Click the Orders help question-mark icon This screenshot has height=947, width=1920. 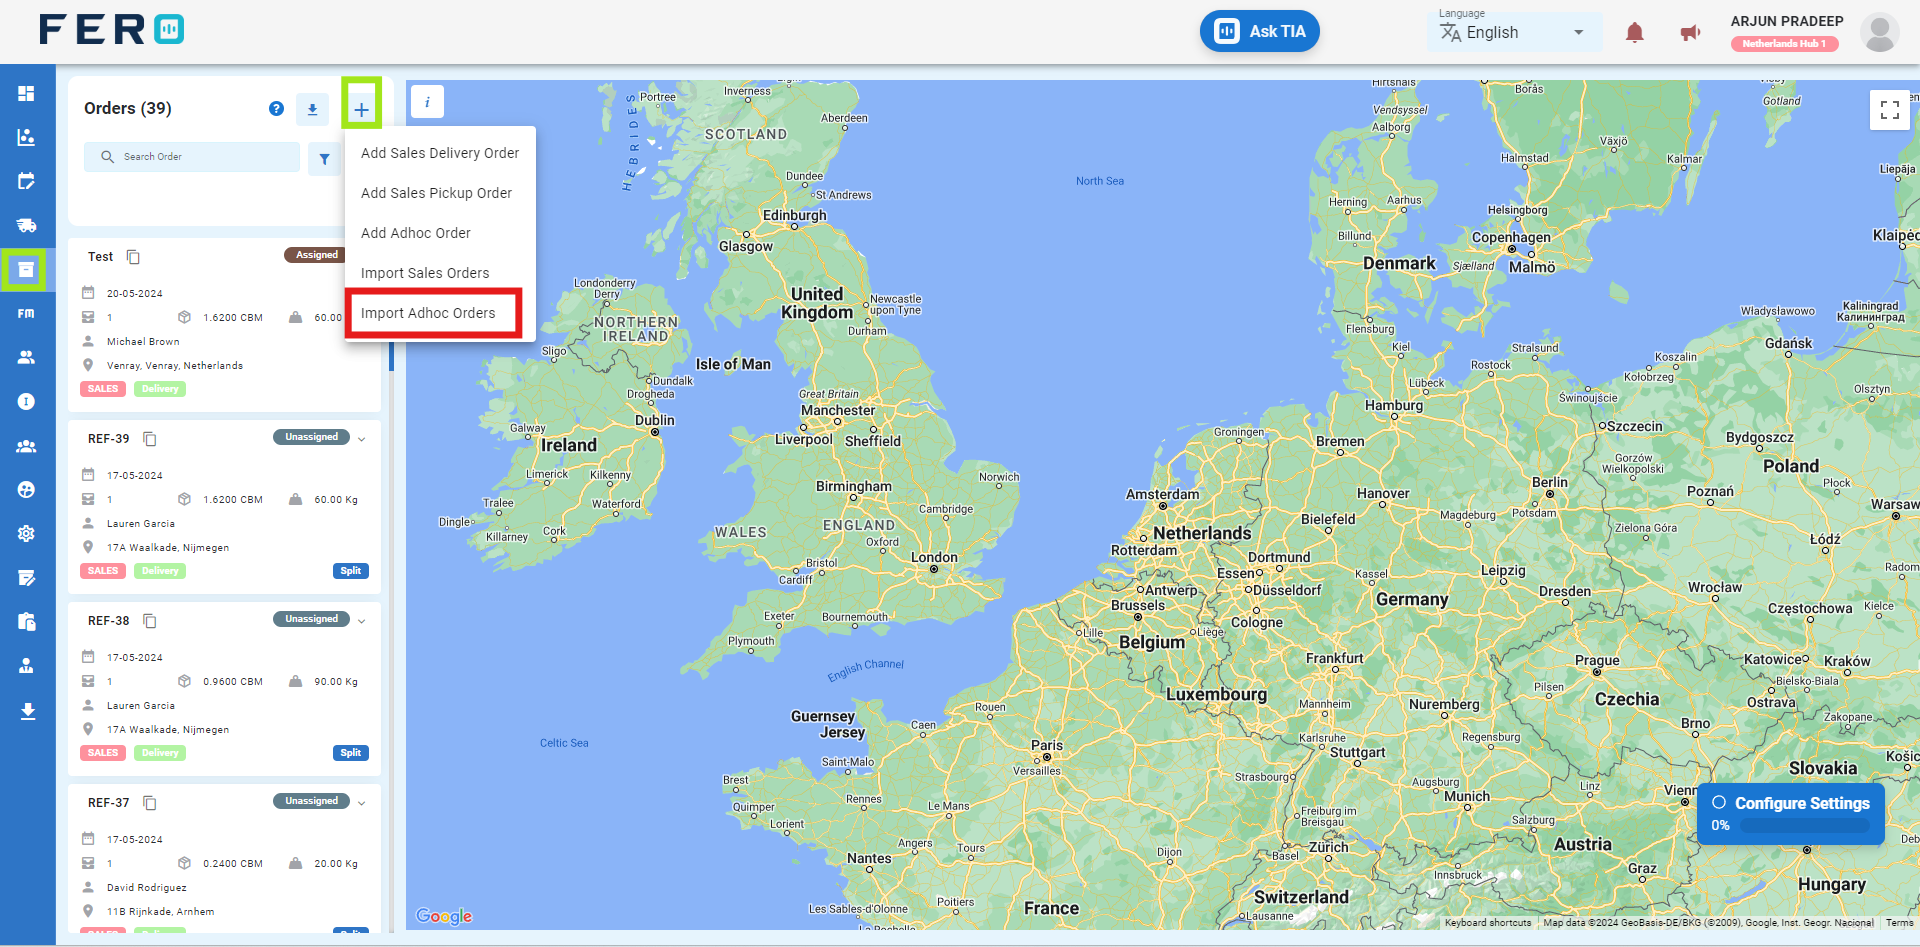(x=276, y=109)
